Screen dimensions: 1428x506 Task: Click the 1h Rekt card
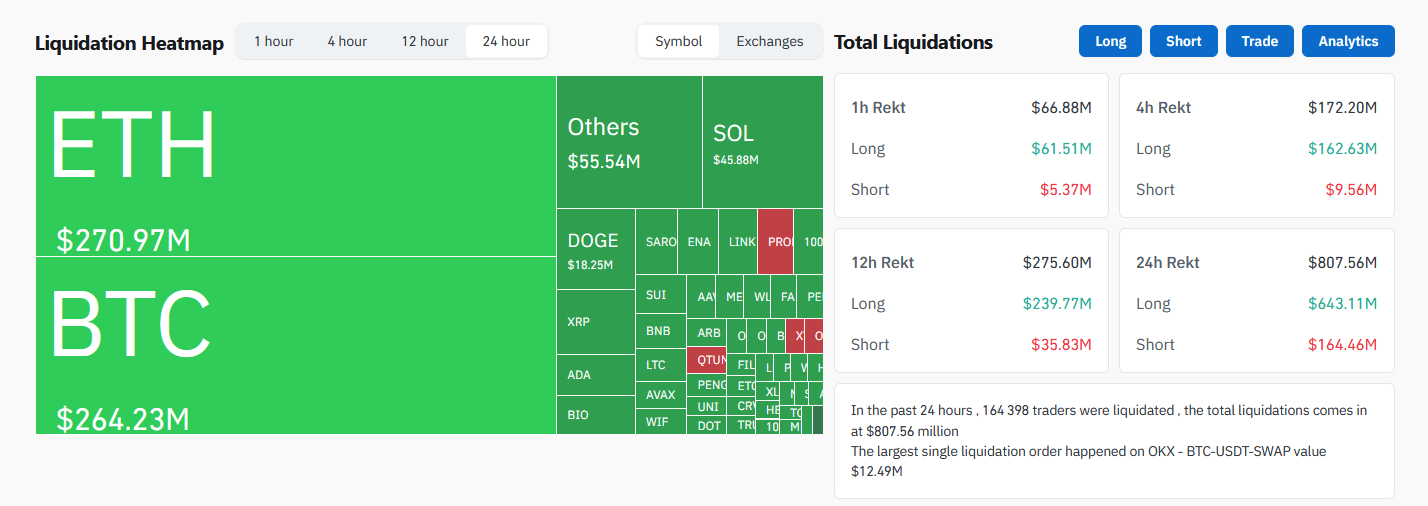point(971,145)
